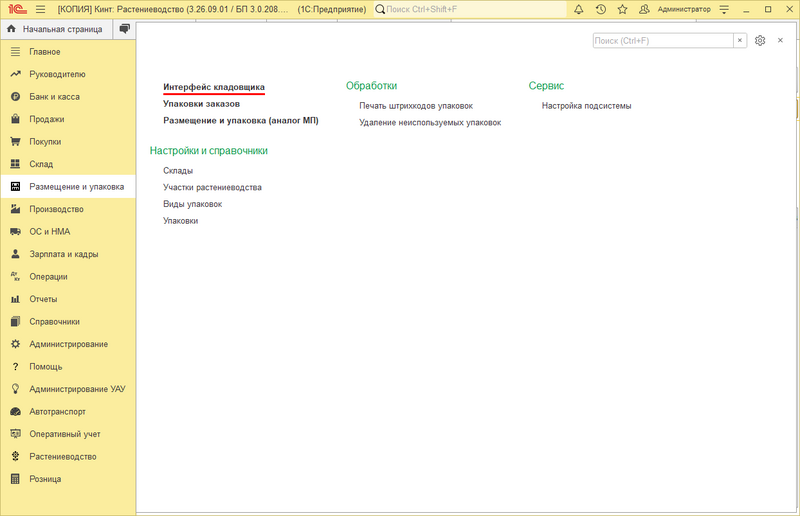Click the ОС и НМА truck icon
The image size is (800, 516).
click(15, 231)
